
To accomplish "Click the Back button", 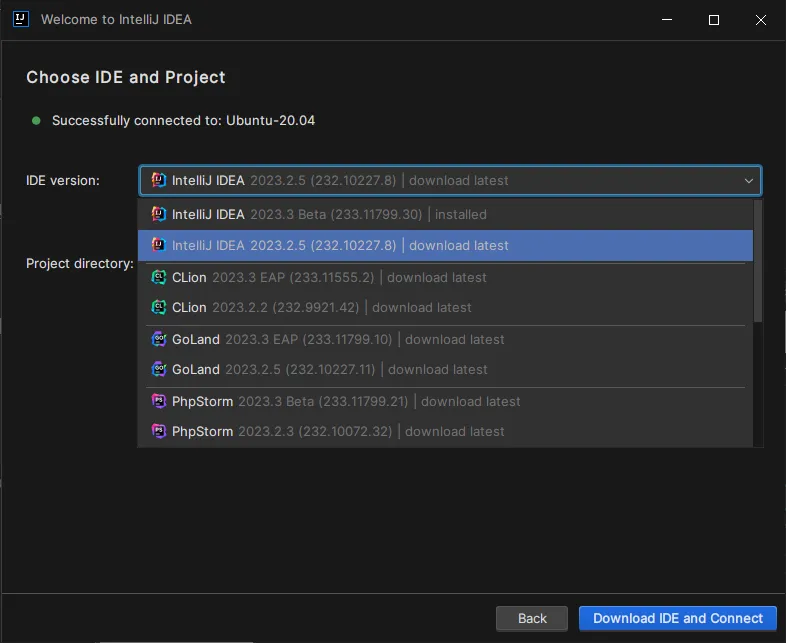I will (x=532, y=618).
